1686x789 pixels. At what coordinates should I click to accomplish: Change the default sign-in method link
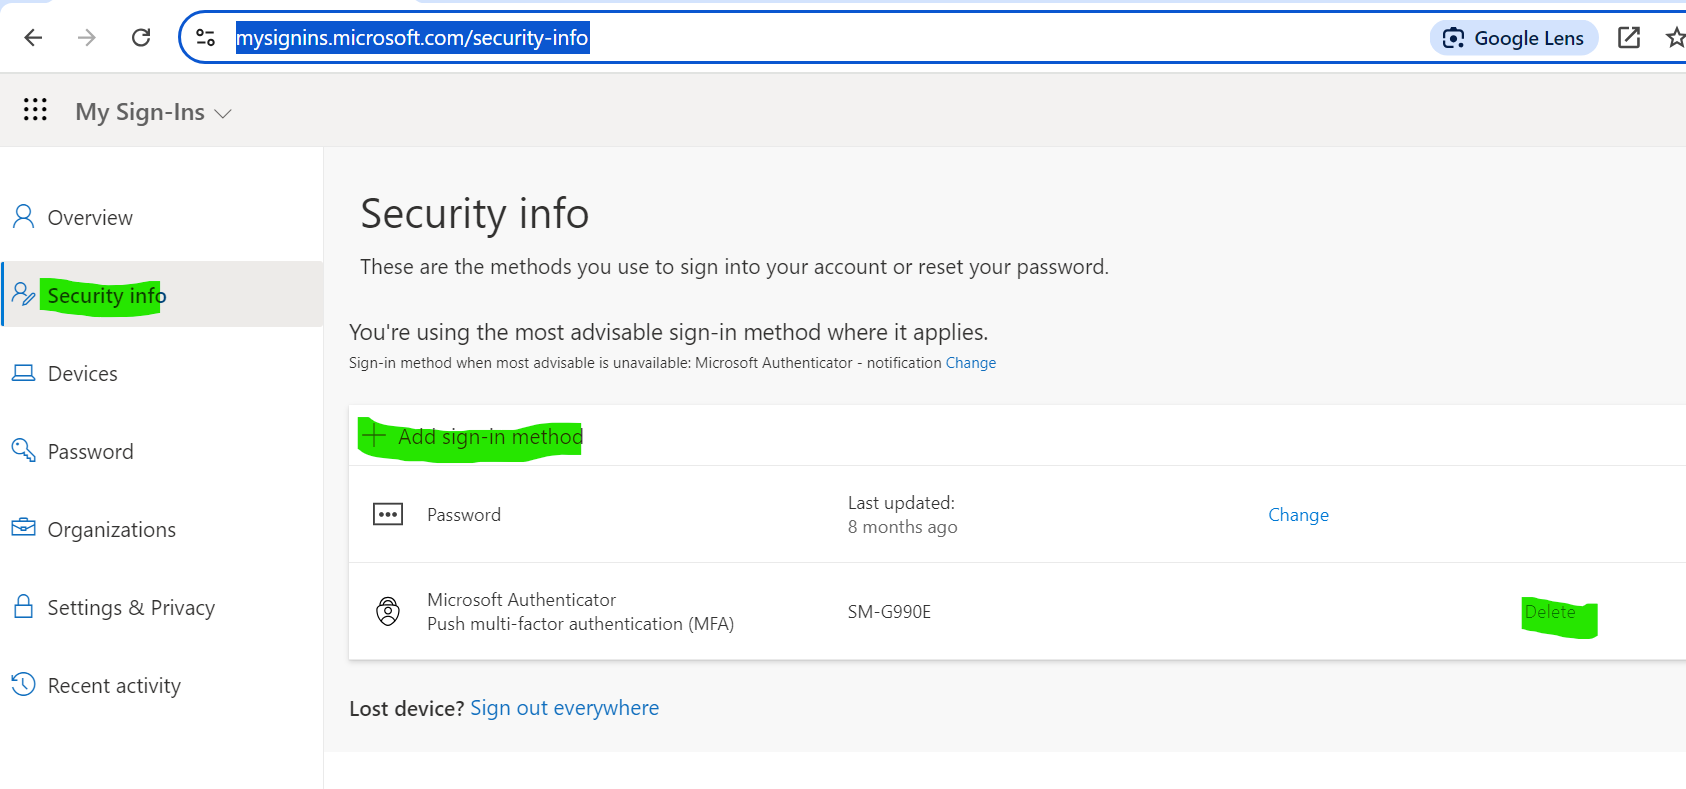pos(971,363)
